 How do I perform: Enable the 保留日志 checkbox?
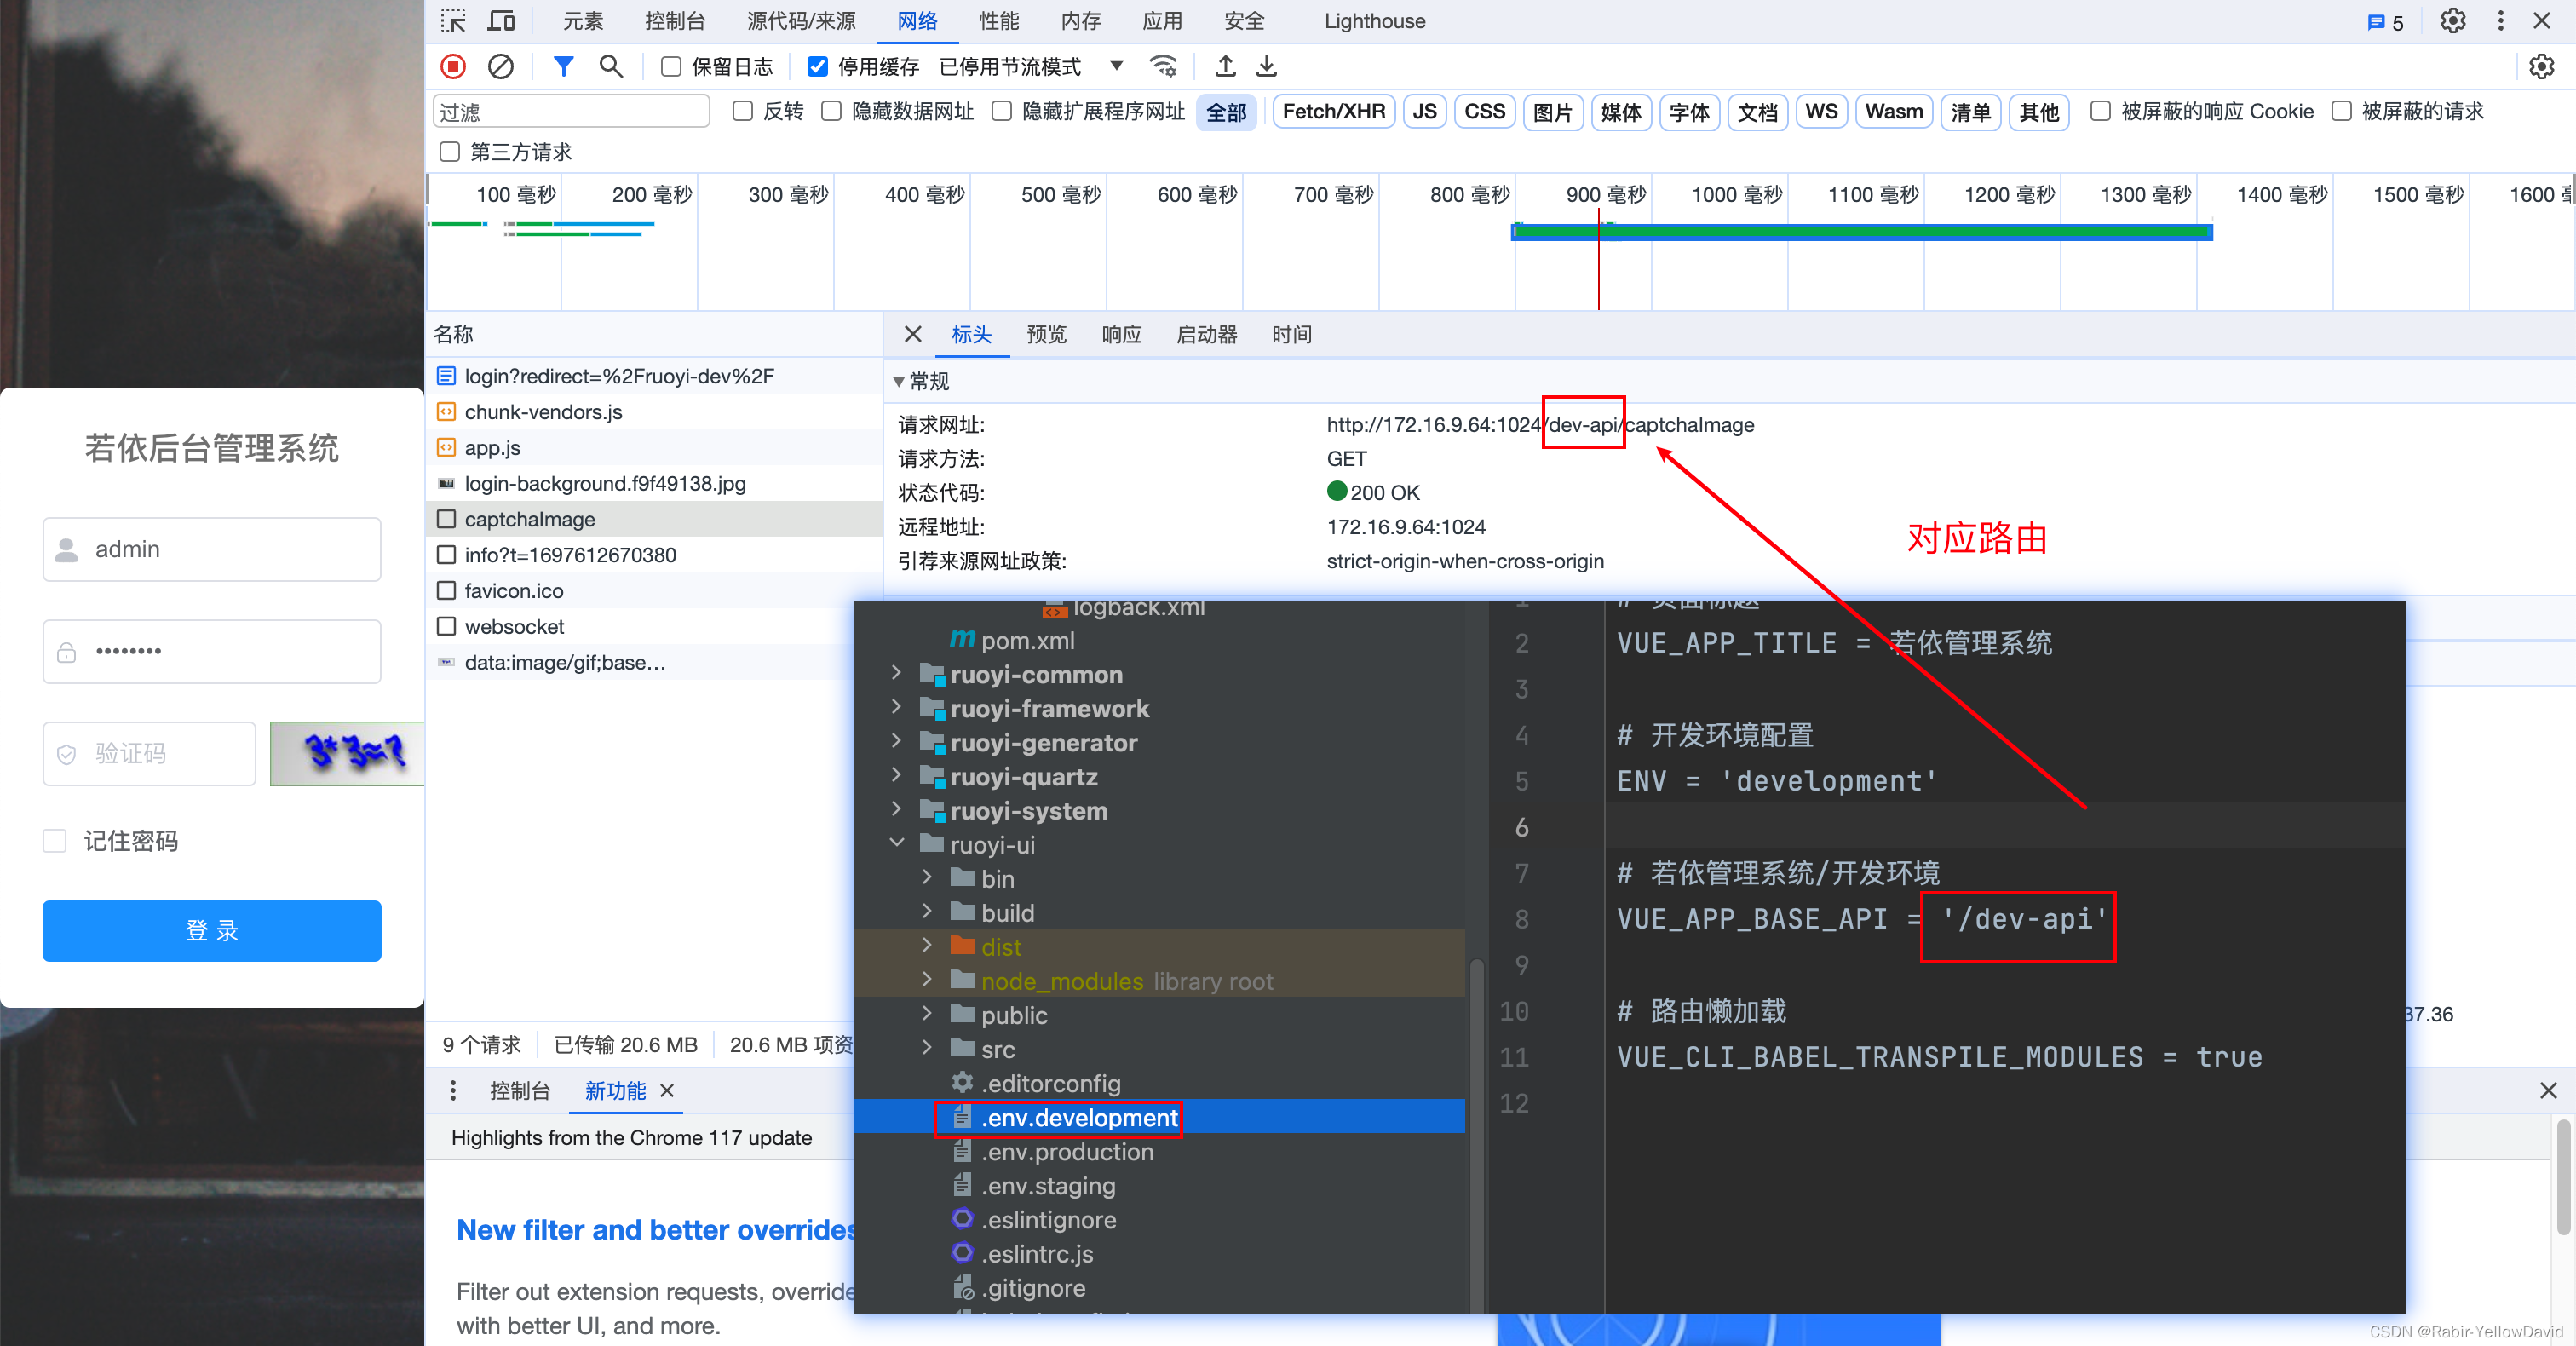click(x=671, y=67)
